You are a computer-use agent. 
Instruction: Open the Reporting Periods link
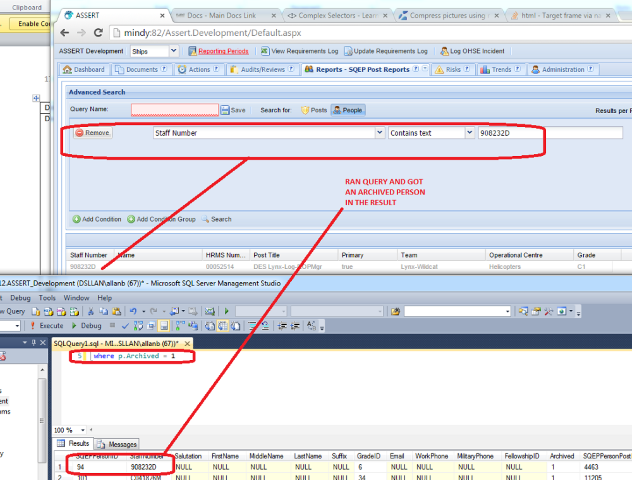pos(219,50)
